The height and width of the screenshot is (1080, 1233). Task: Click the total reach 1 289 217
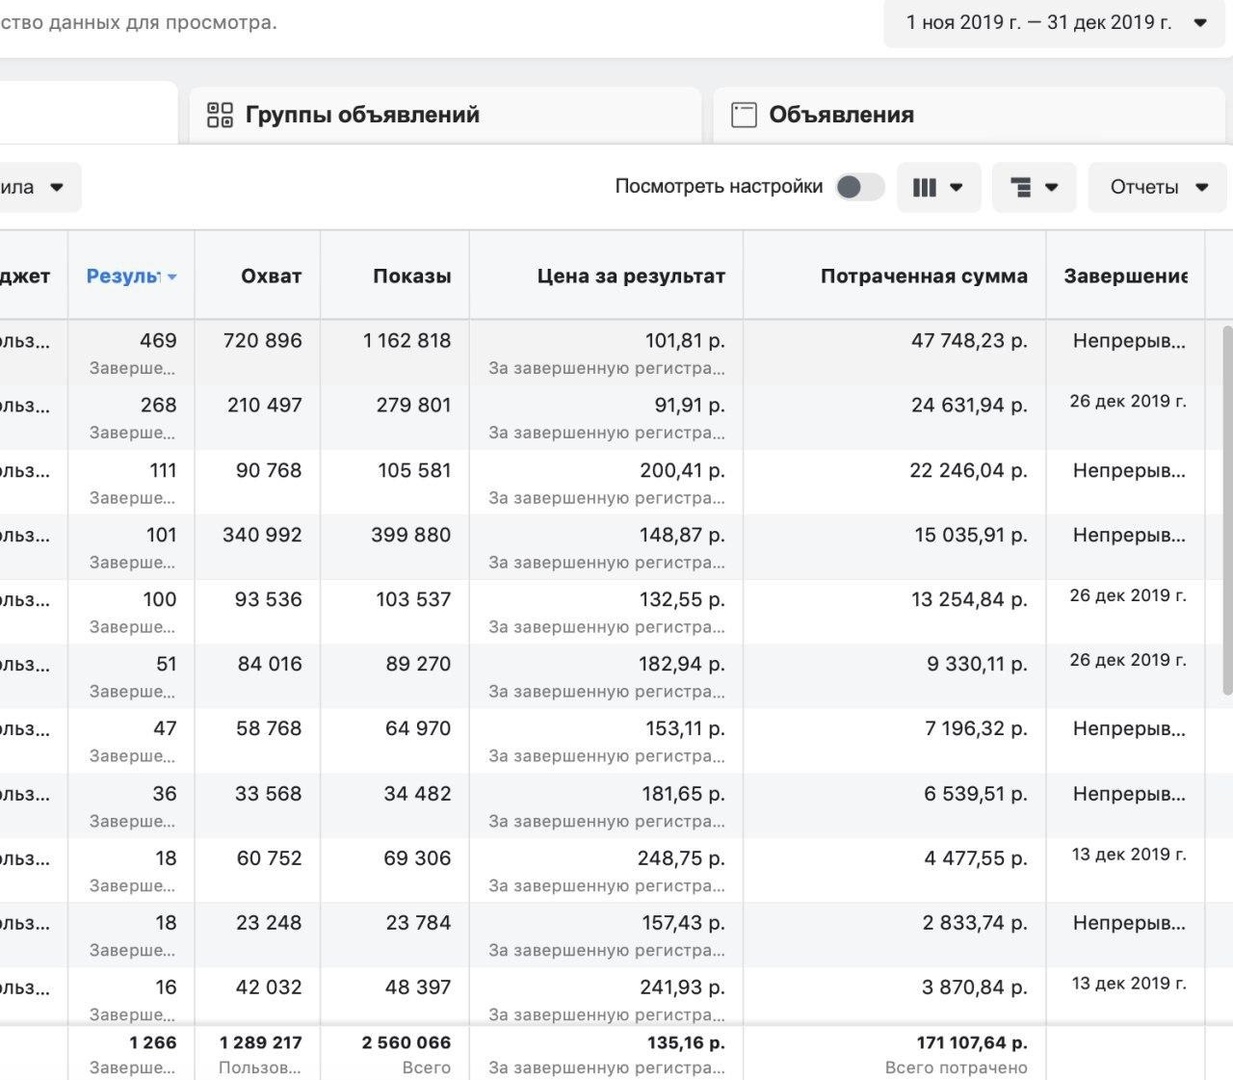click(x=260, y=1043)
